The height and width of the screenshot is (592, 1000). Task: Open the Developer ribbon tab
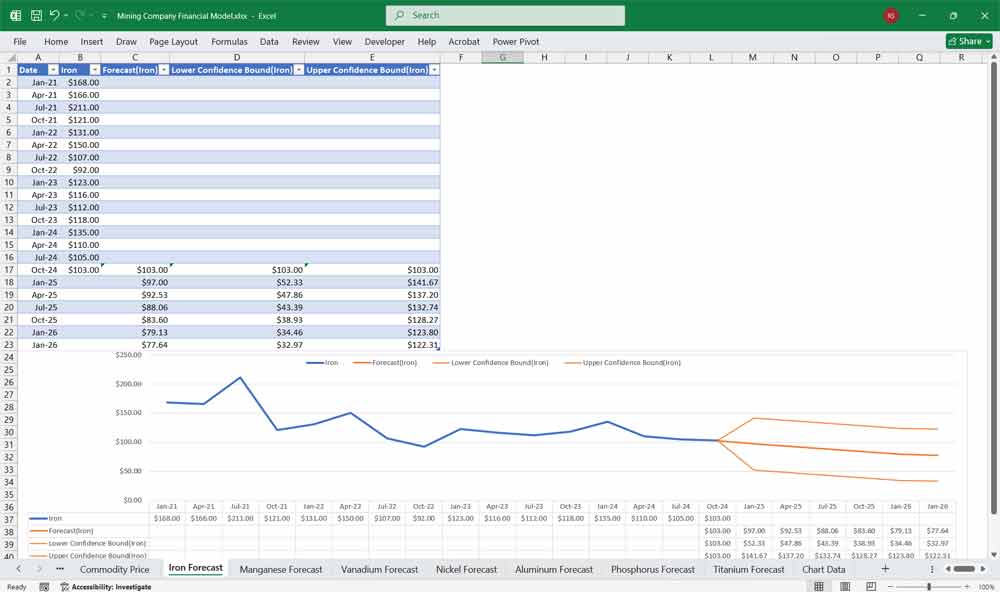(385, 41)
